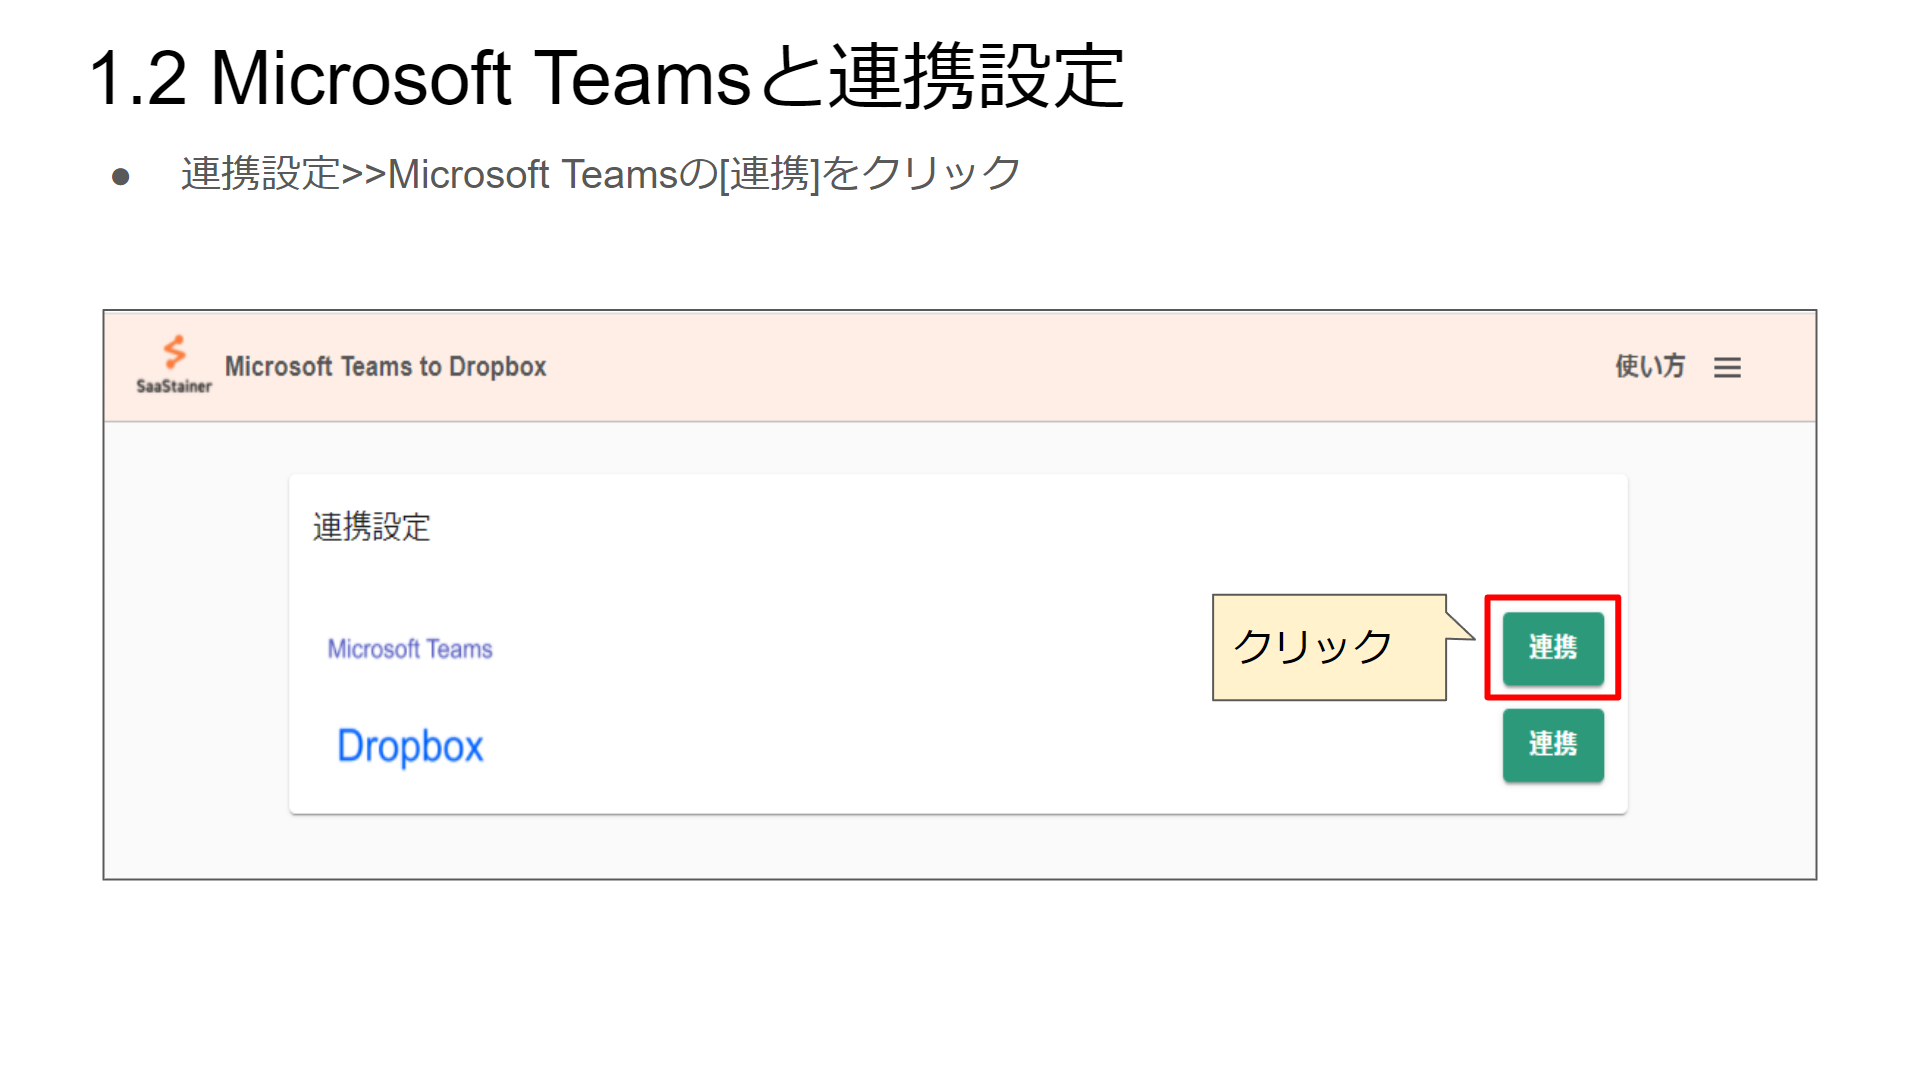Click the Dropbox service label
Image resolution: width=1920 pixels, height=1080 pixels.
point(410,747)
